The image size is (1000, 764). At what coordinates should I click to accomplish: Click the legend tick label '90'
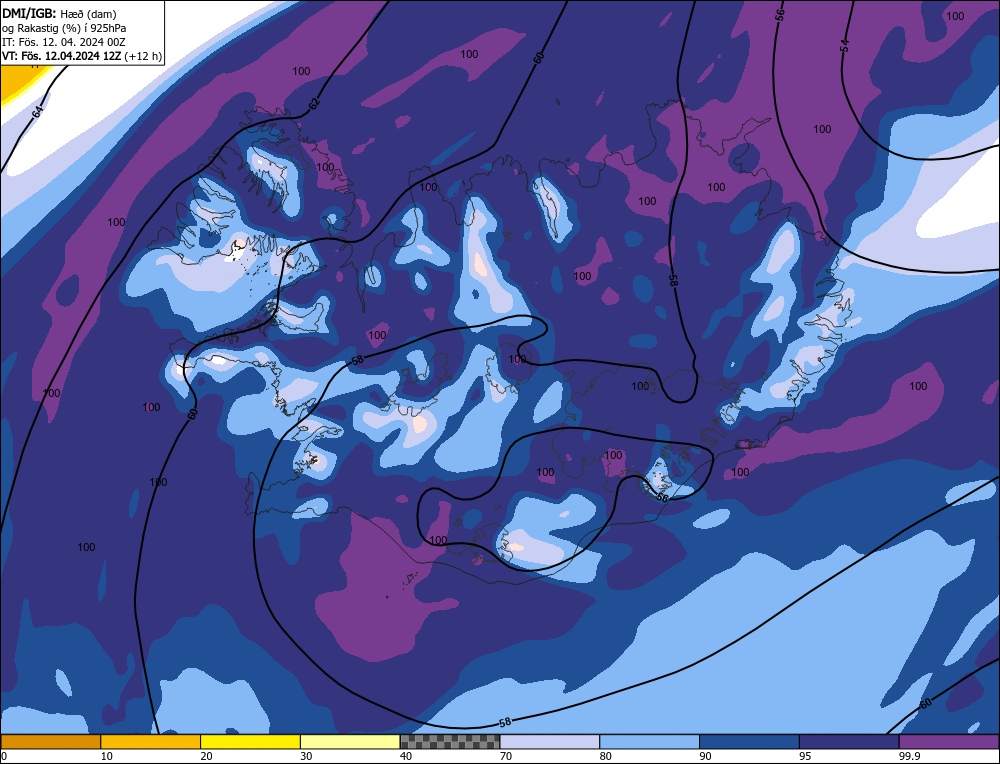(x=705, y=756)
